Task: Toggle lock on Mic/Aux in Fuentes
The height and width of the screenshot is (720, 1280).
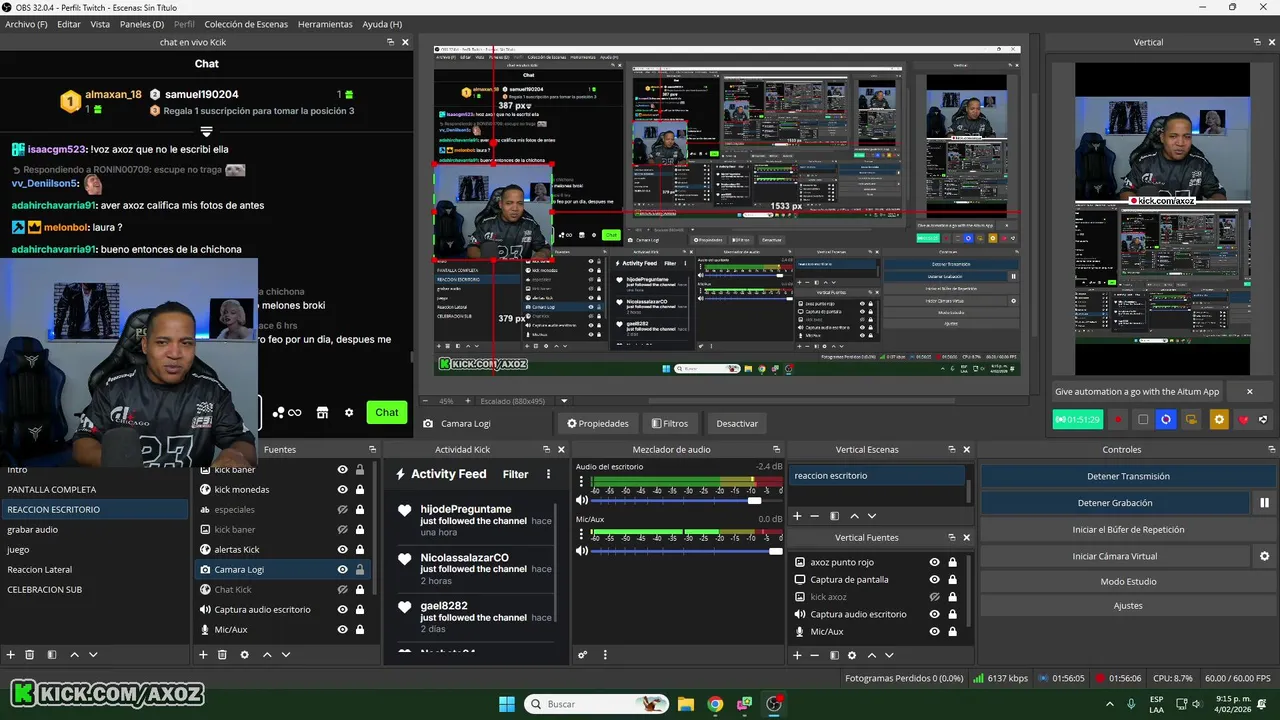Action: (x=360, y=629)
